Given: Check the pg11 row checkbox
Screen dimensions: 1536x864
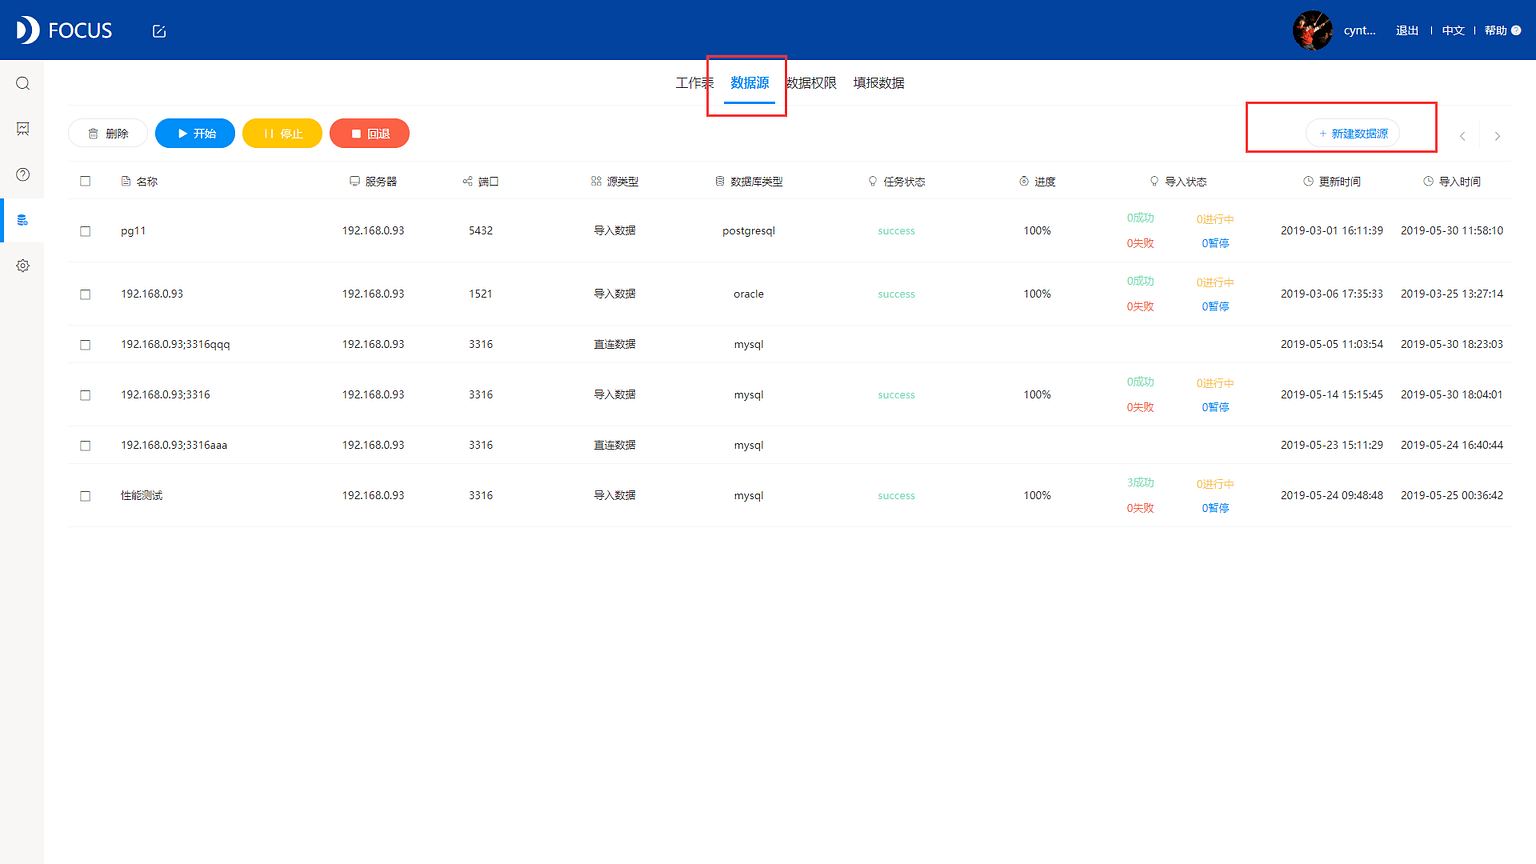Looking at the screenshot, I should coord(85,231).
